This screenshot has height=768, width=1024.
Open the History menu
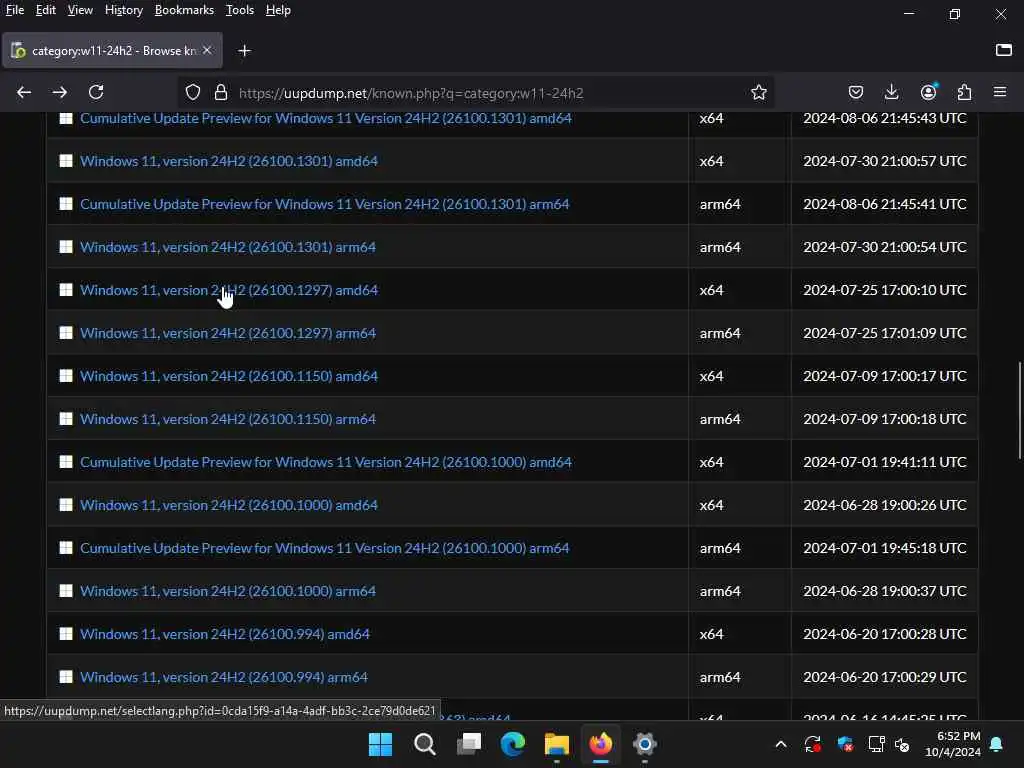(123, 10)
